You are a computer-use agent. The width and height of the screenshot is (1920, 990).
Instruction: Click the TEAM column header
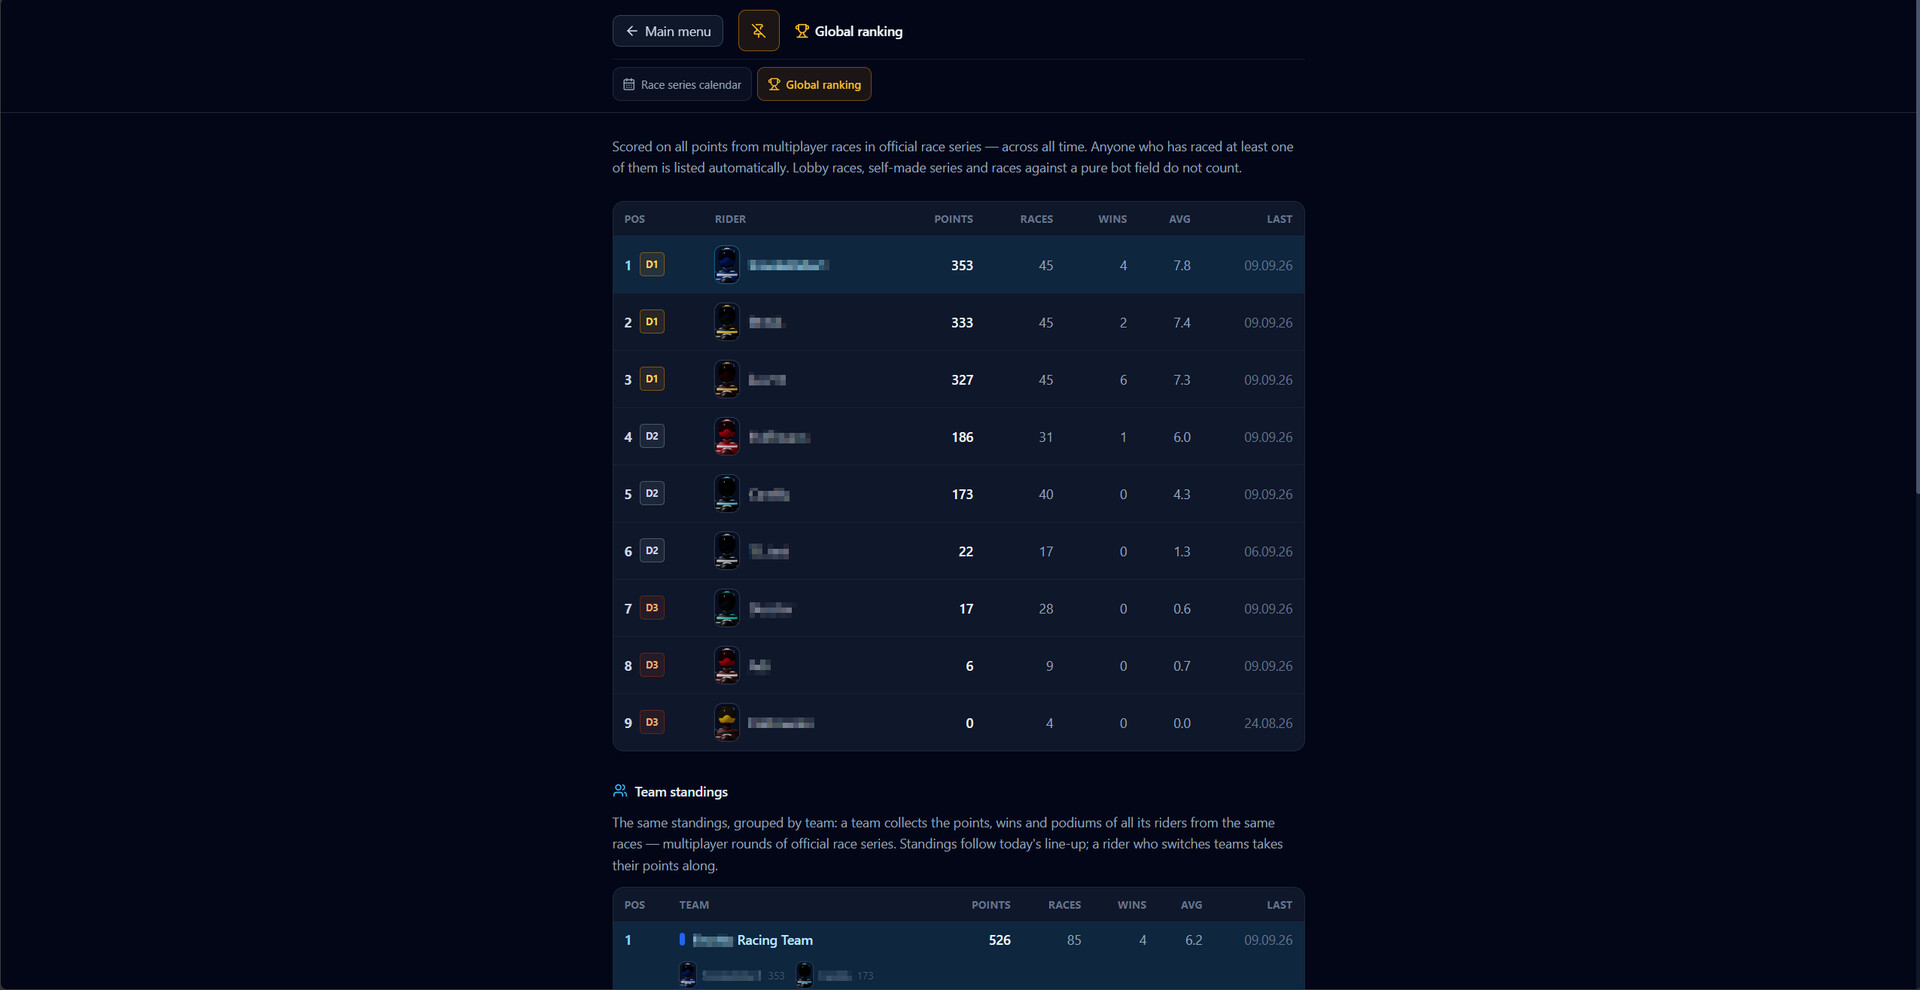click(694, 905)
